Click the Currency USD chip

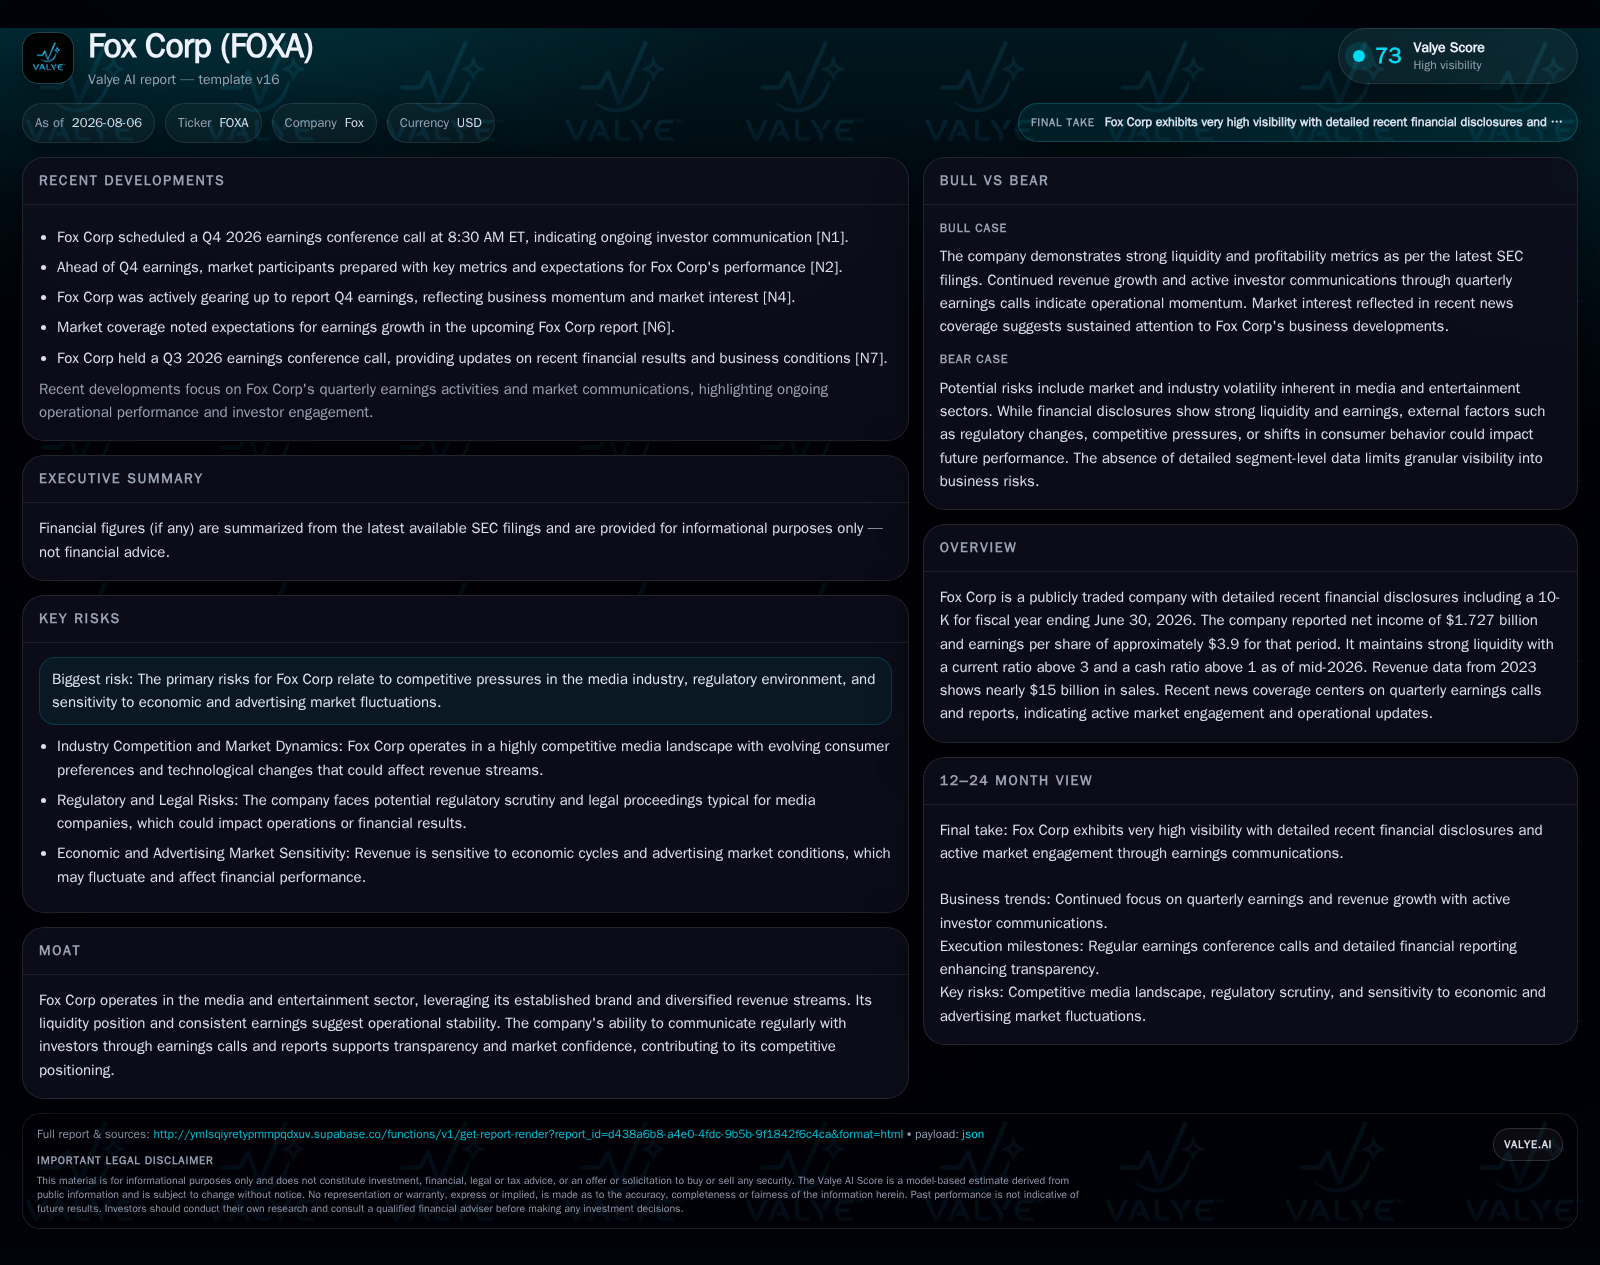[440, 123]
